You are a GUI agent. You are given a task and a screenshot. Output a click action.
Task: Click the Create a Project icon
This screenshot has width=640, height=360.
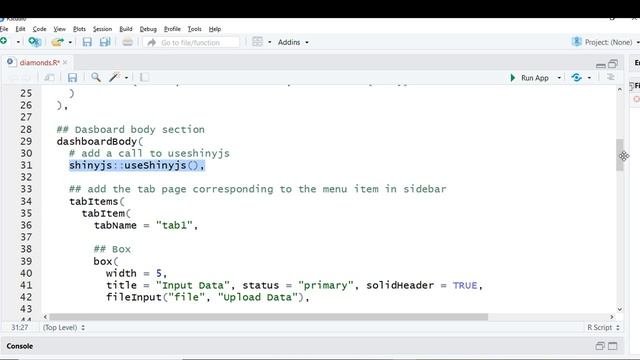click(x=35, y=42)
